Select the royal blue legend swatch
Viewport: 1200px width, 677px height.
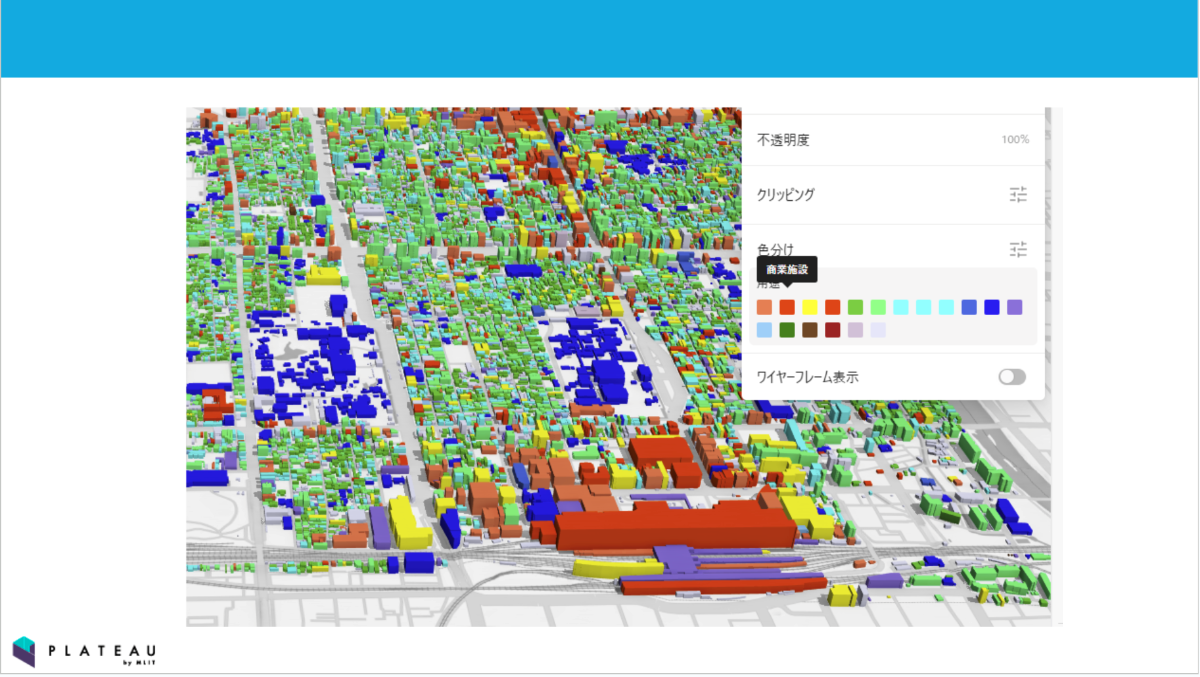pyautogui.click(x=969, y=307)
